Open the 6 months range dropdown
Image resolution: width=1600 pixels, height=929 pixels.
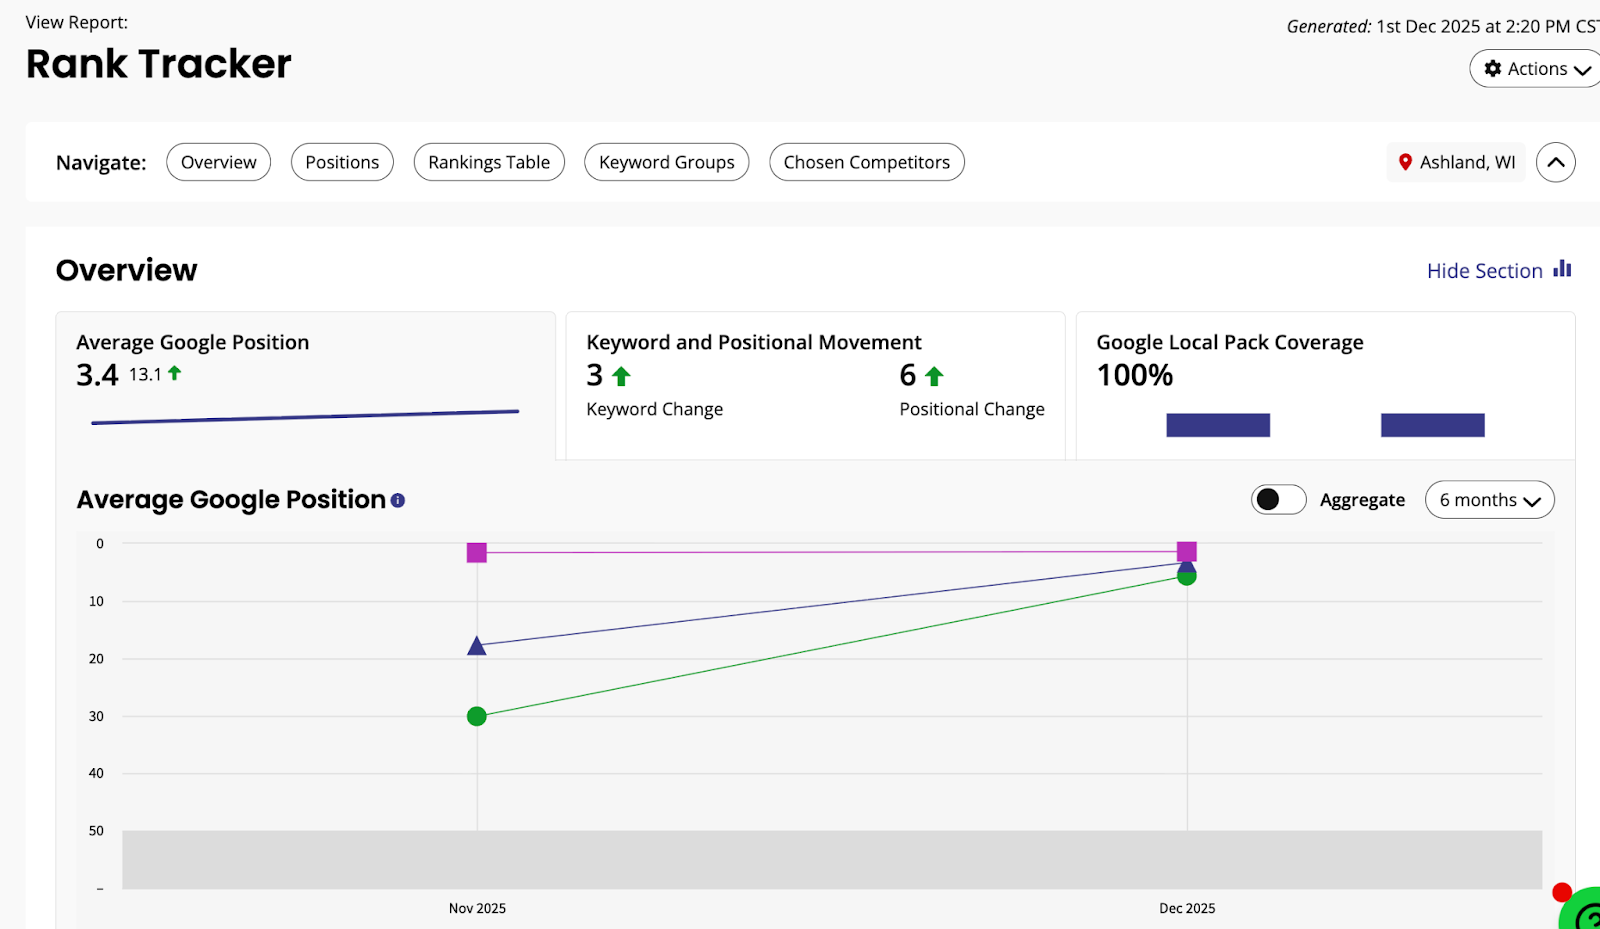pyautogui.click(x=1489, y=500)
